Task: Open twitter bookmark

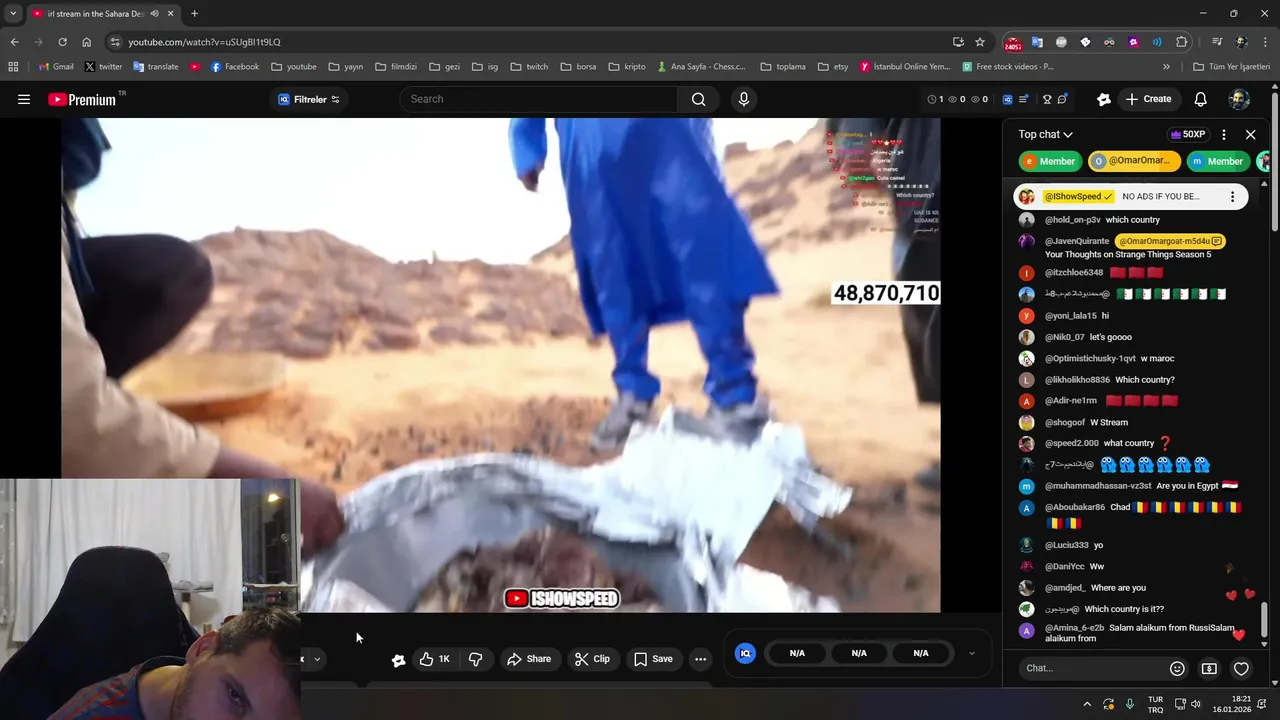Action: (x=103, y=67)
